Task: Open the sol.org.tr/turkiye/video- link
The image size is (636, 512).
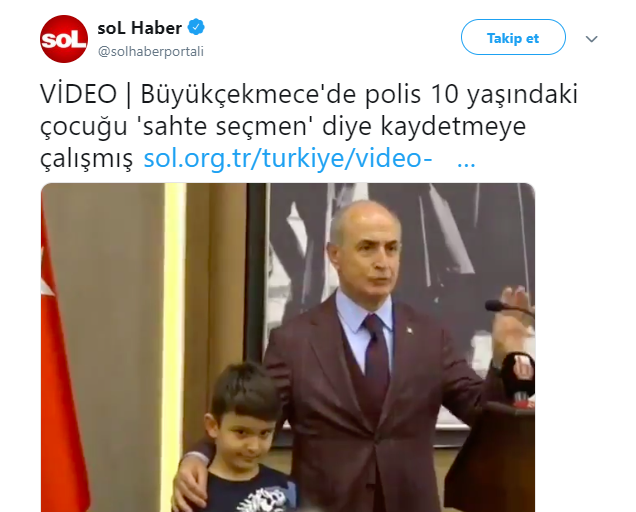Action: pyautogui.click(x=288, y=158)
